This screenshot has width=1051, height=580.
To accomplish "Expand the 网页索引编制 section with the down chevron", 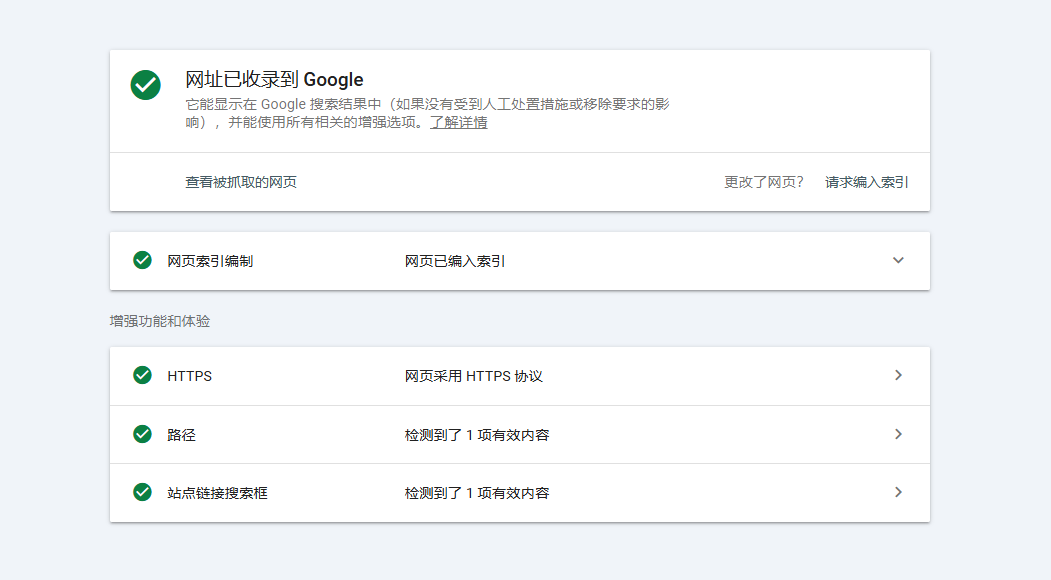I will [898, 260].
